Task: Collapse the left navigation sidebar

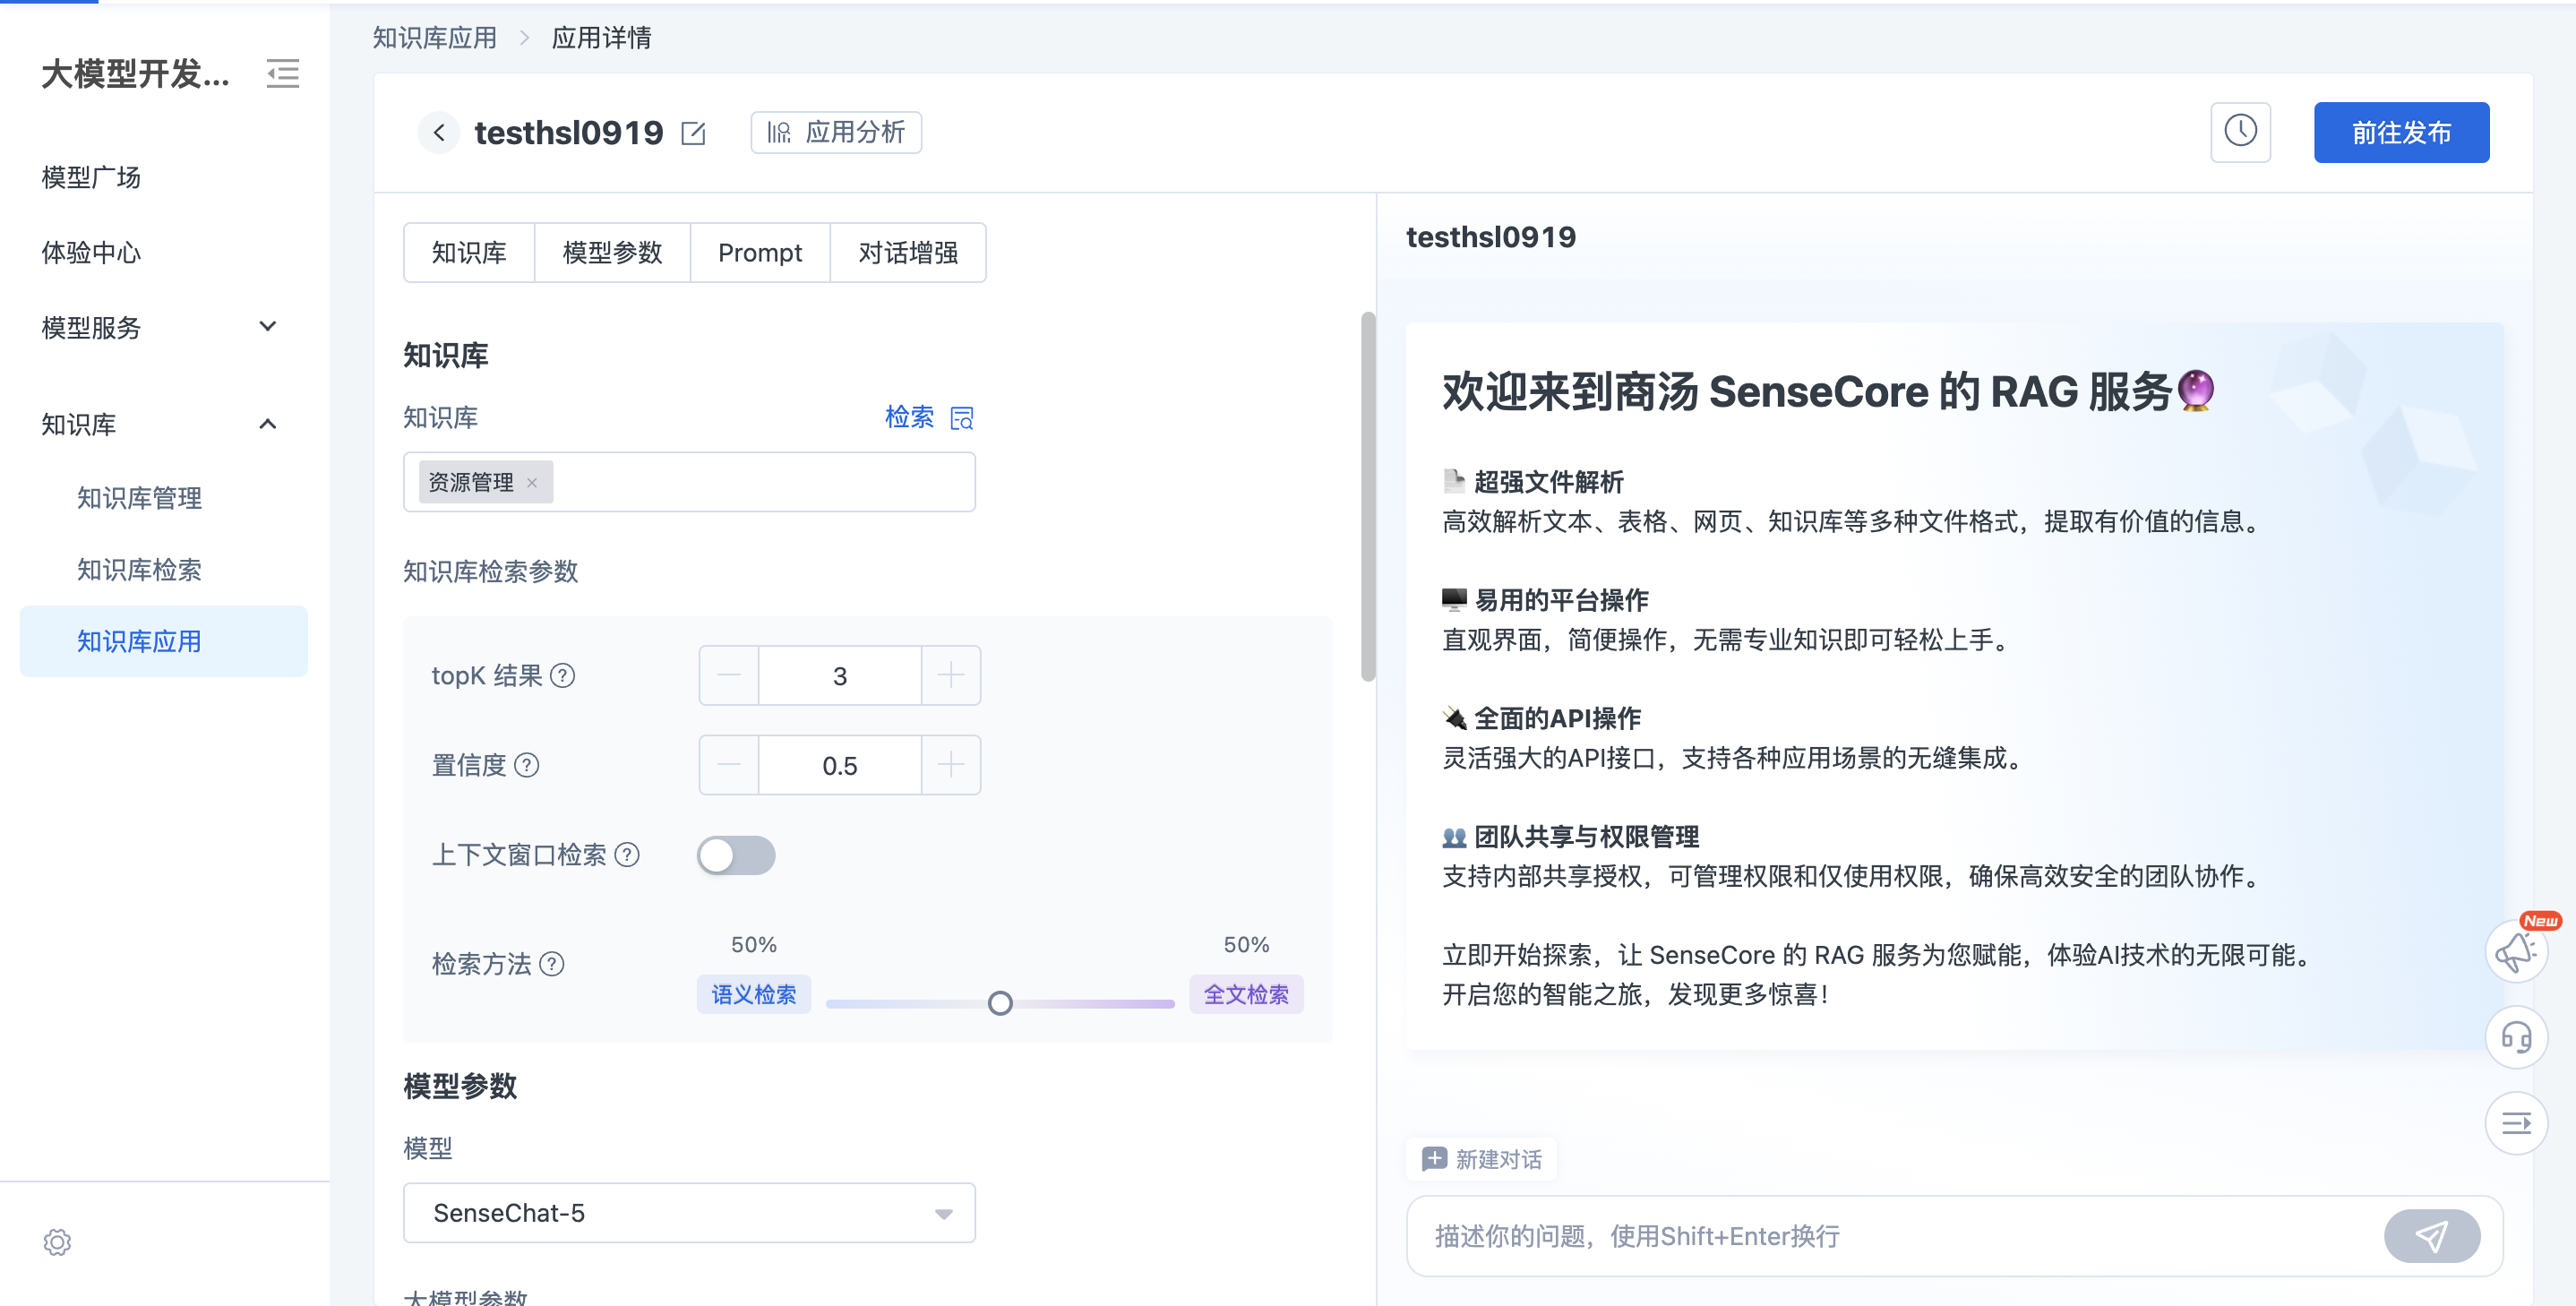Action: click(283, 73)
